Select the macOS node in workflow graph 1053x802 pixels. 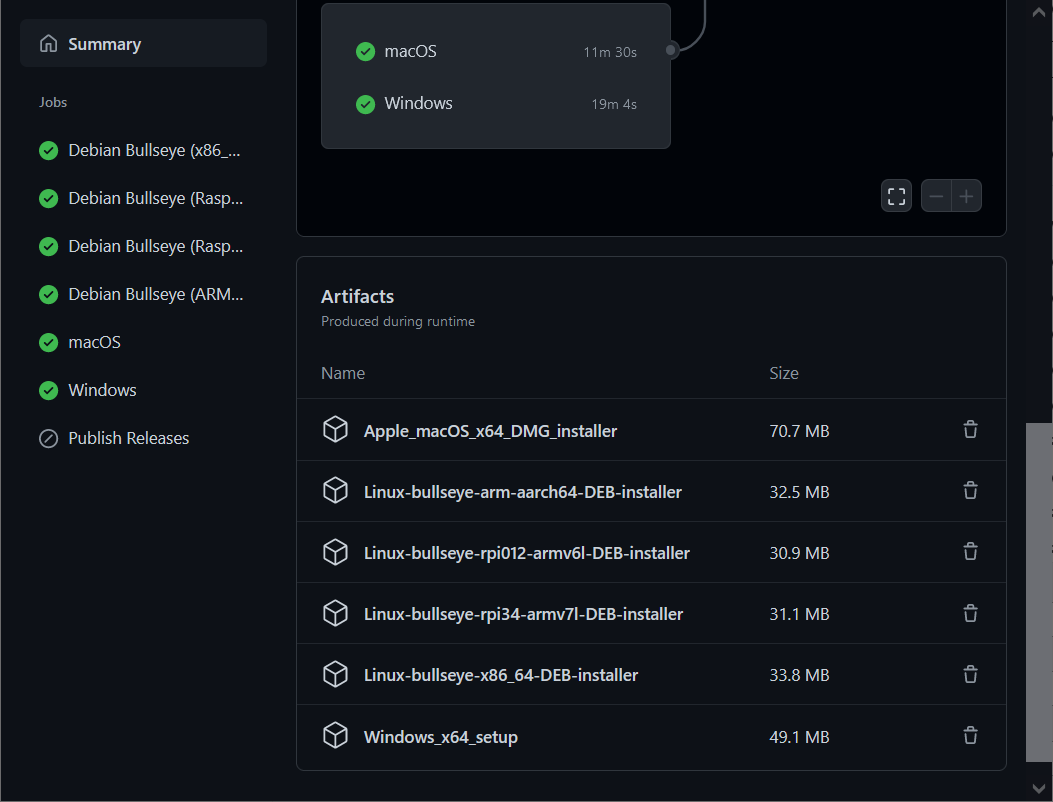496,51
